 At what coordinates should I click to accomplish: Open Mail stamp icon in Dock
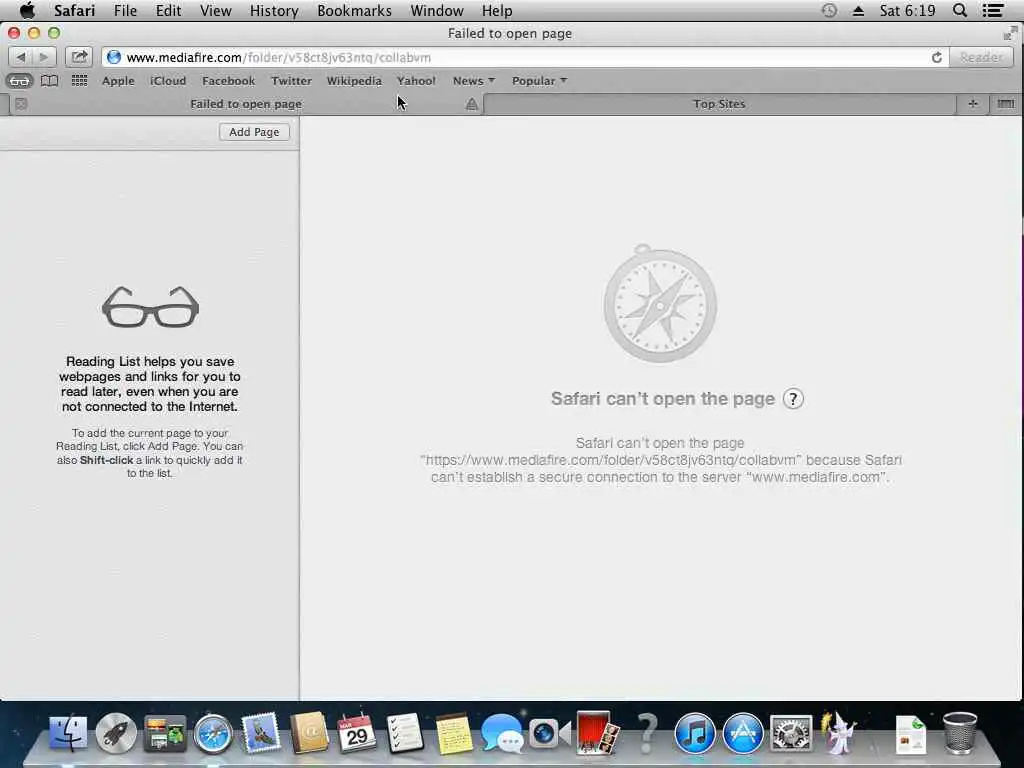pos(261,733)
